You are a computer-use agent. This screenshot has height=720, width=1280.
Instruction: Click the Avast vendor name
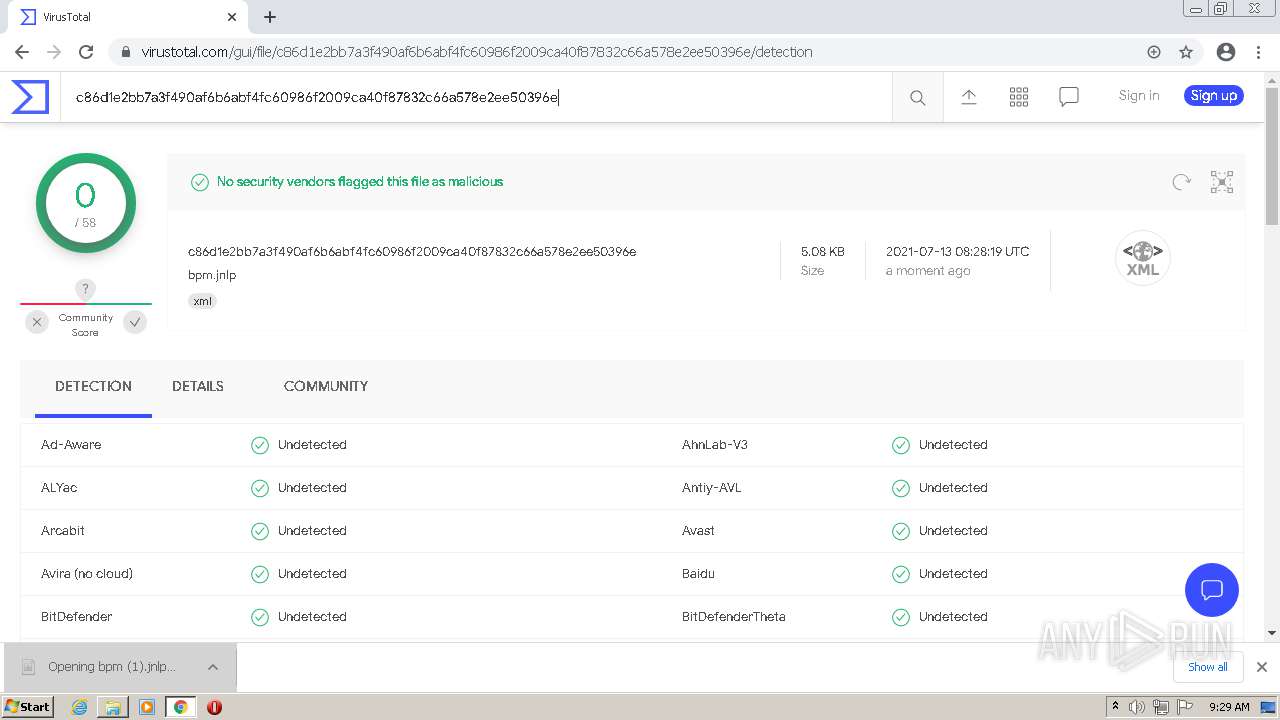698,531
